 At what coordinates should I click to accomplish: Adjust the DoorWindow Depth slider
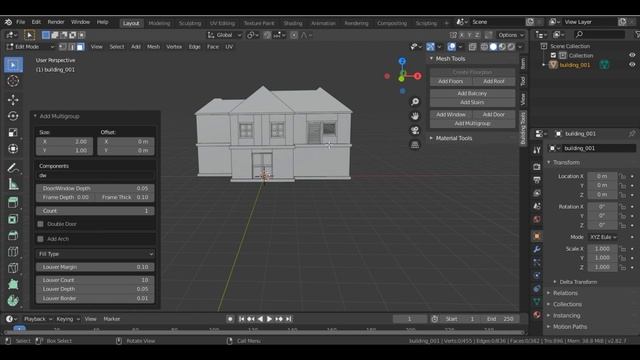coord(95,189)
